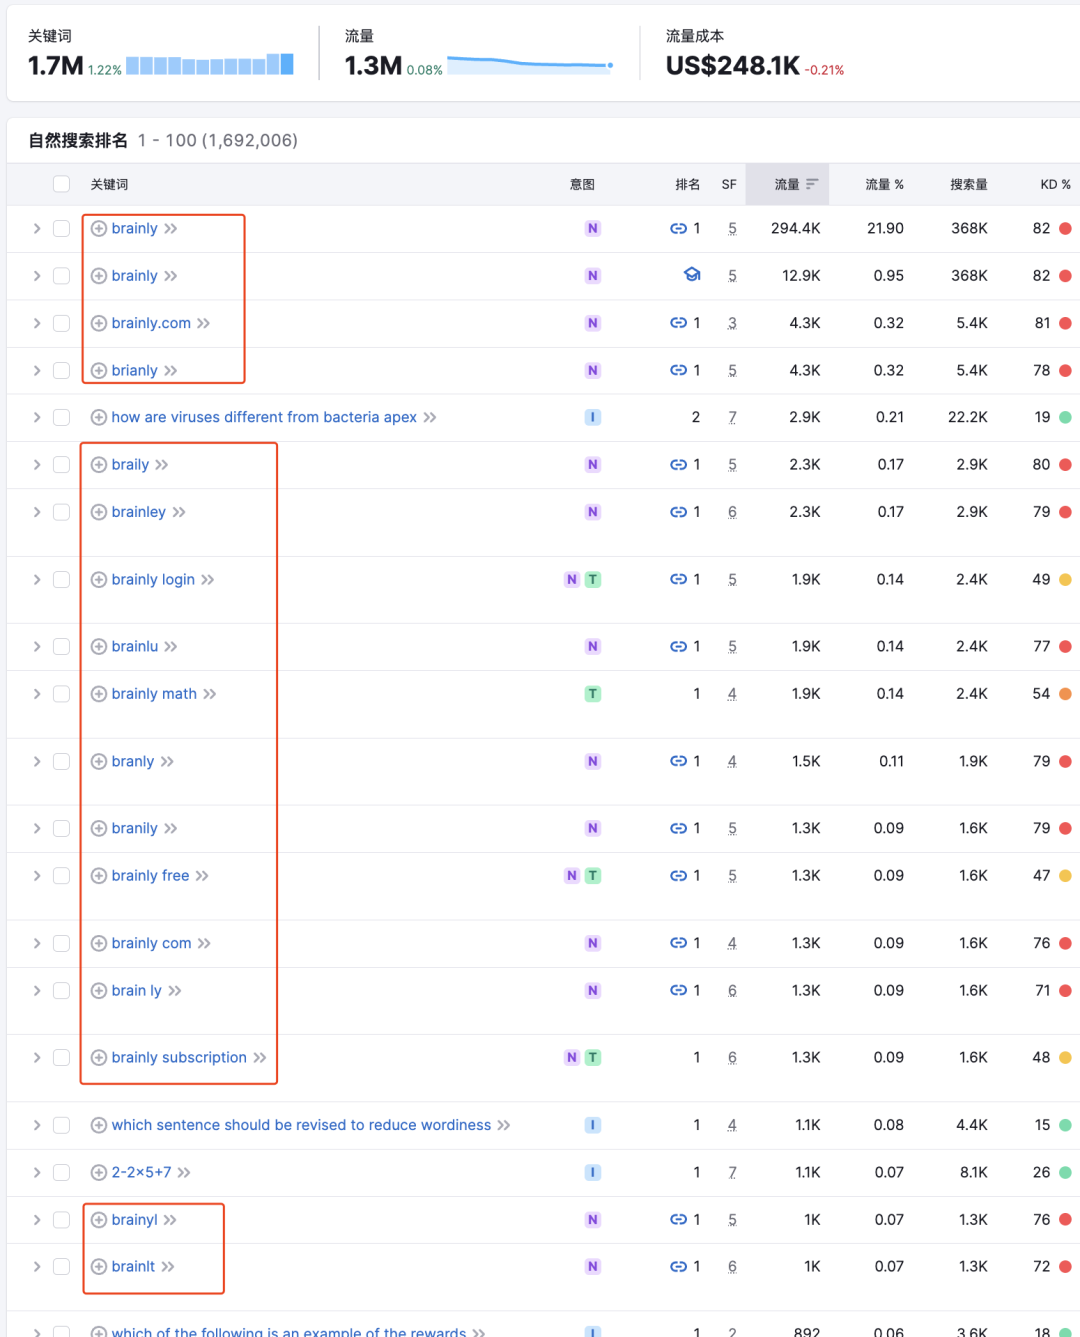Sort by 搜索量 column header
Screen dimensions: 1080x1337
click(x=968, y=184)
